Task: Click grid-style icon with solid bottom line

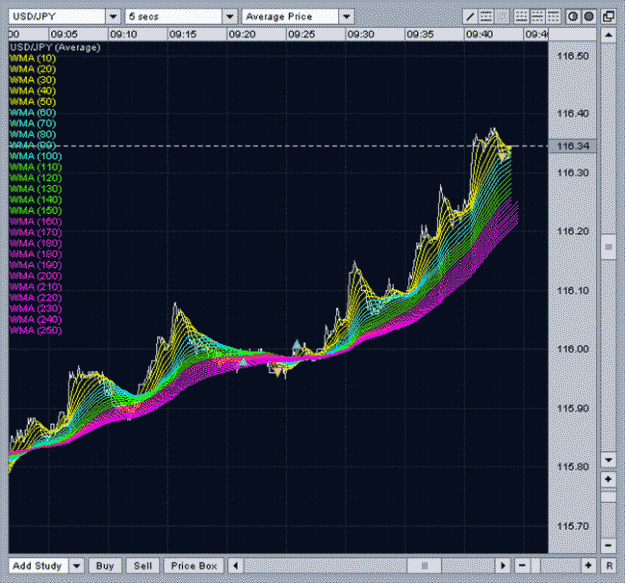Action: 521,17
